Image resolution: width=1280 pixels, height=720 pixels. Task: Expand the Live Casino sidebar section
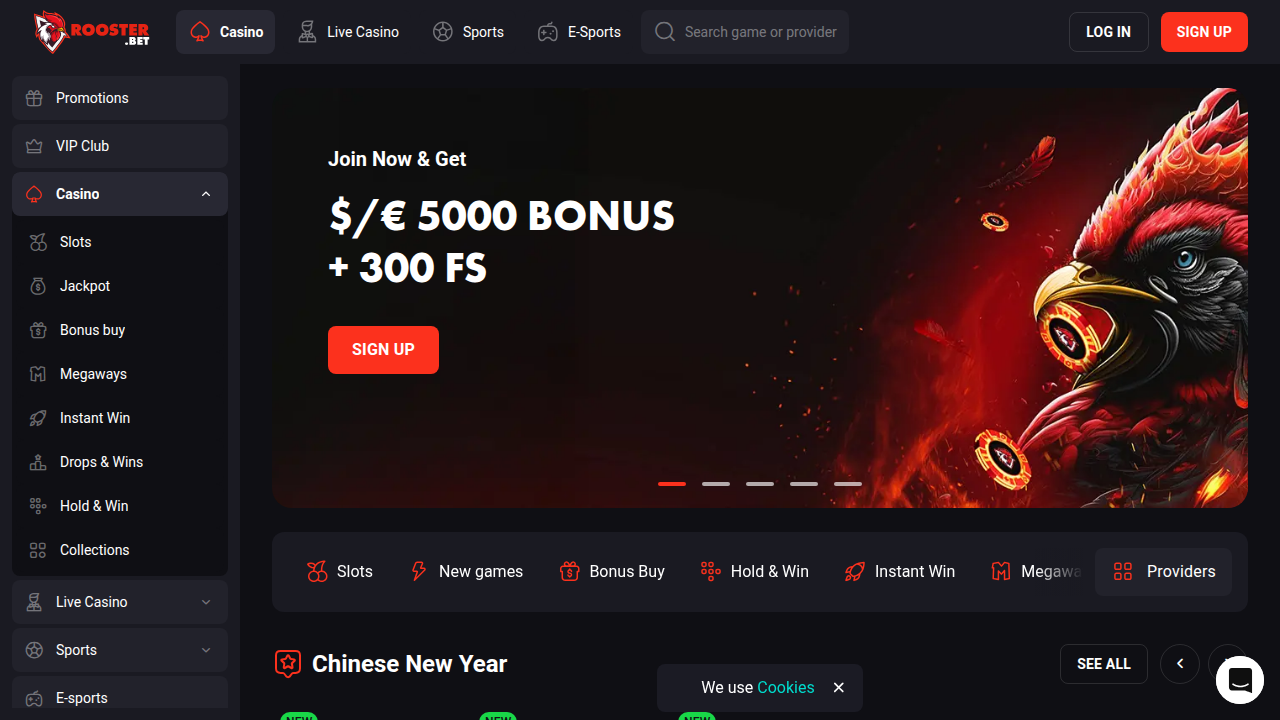click(206, 602)
